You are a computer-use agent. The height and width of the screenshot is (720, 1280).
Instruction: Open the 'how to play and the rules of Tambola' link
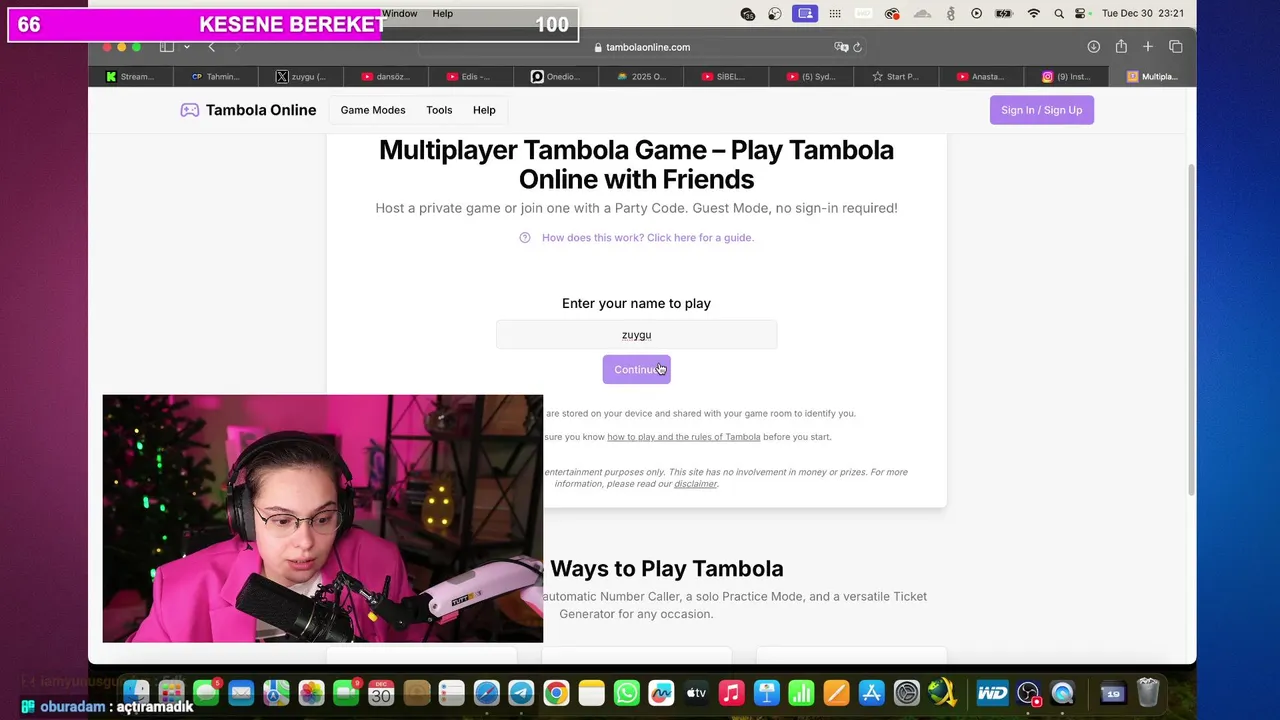684,437
